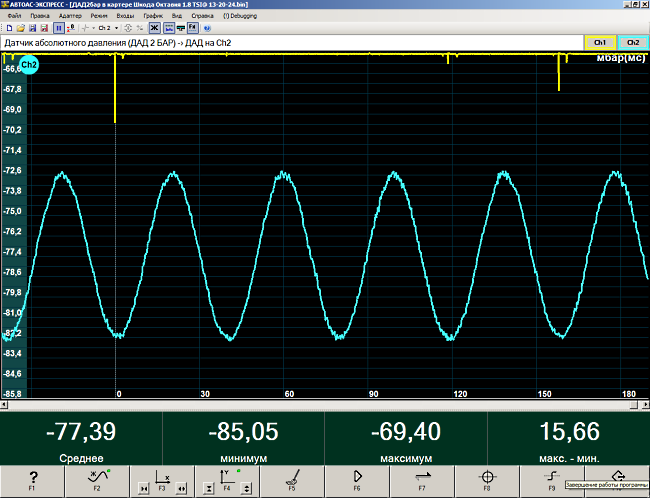Click the F1 help question mark button
650x498 pixels.
pos(32,479)
